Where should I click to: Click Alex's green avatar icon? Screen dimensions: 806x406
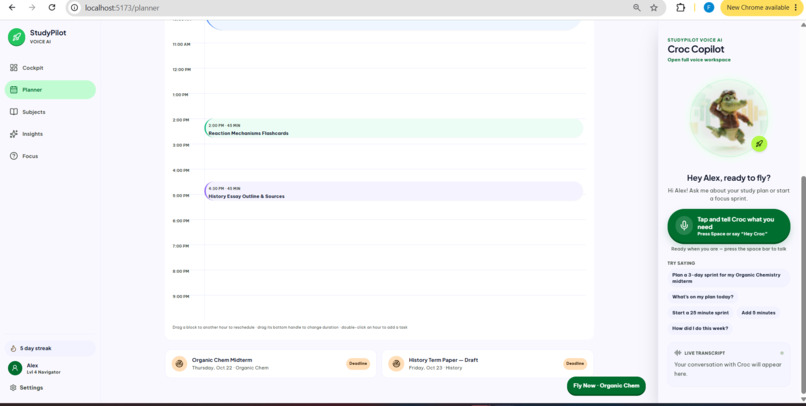point(15,368)
